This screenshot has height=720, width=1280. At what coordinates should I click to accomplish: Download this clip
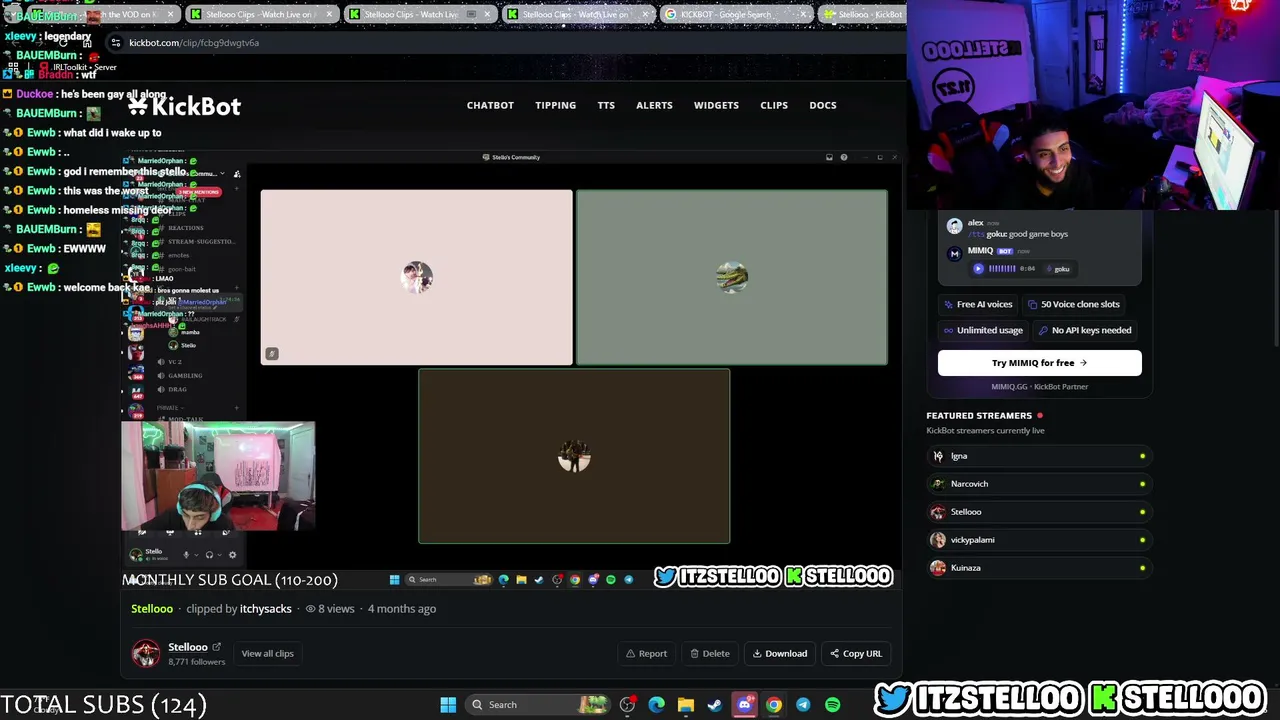(x=780, y=654)
